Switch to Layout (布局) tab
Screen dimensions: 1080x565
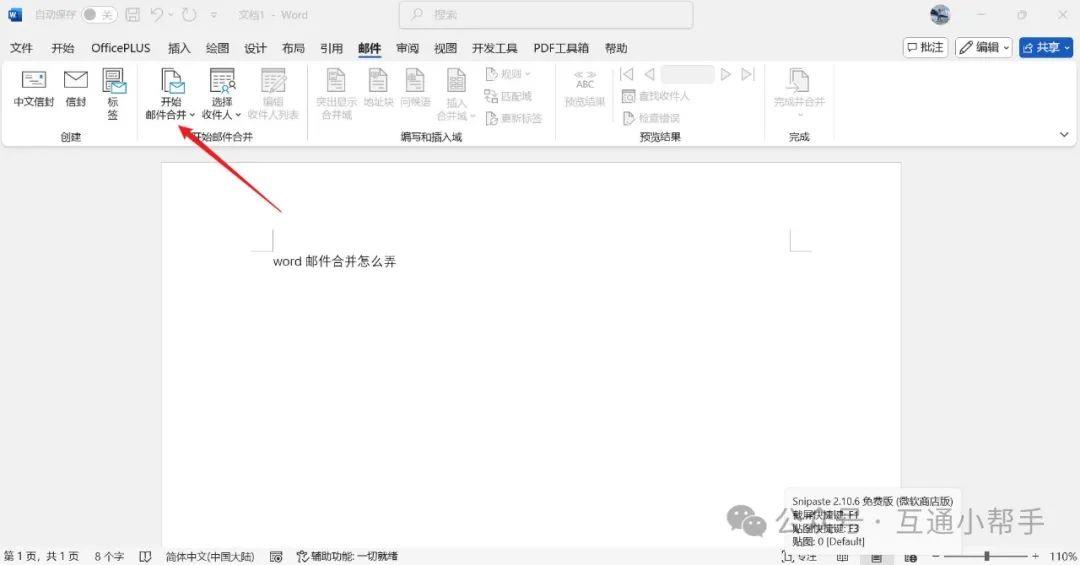click(x=293, y=48)
